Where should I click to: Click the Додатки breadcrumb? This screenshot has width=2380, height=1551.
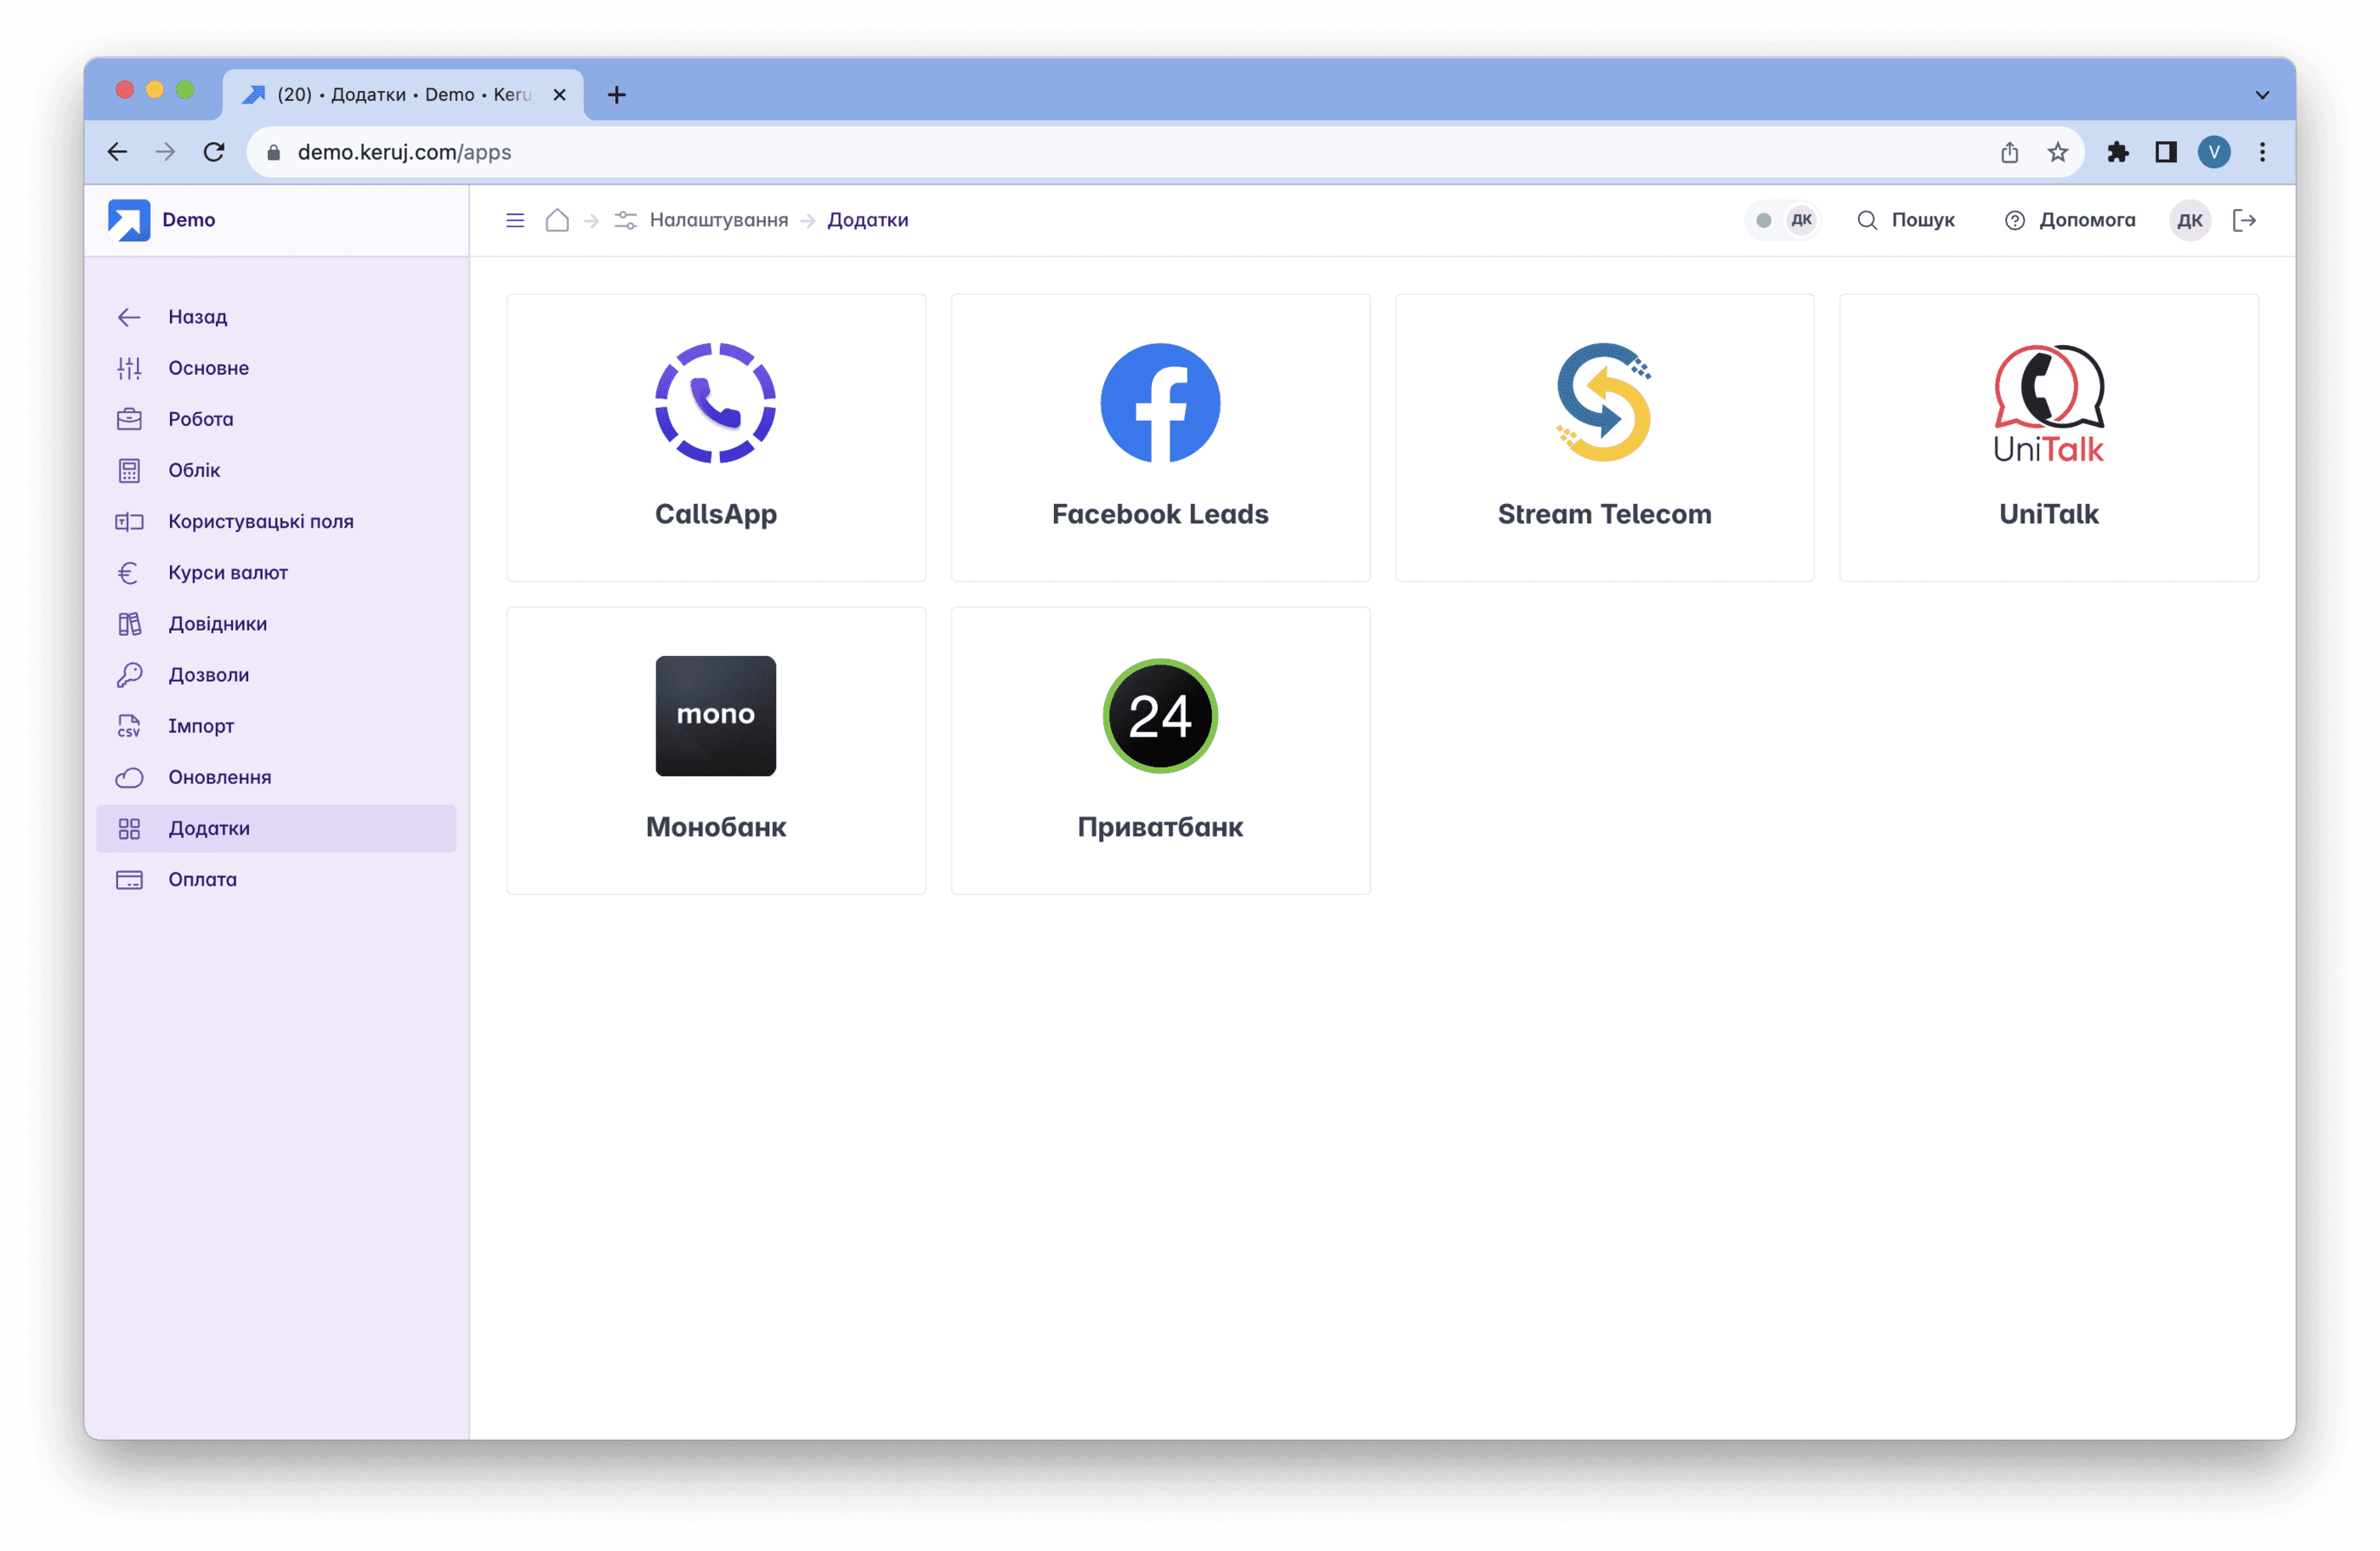868,220
